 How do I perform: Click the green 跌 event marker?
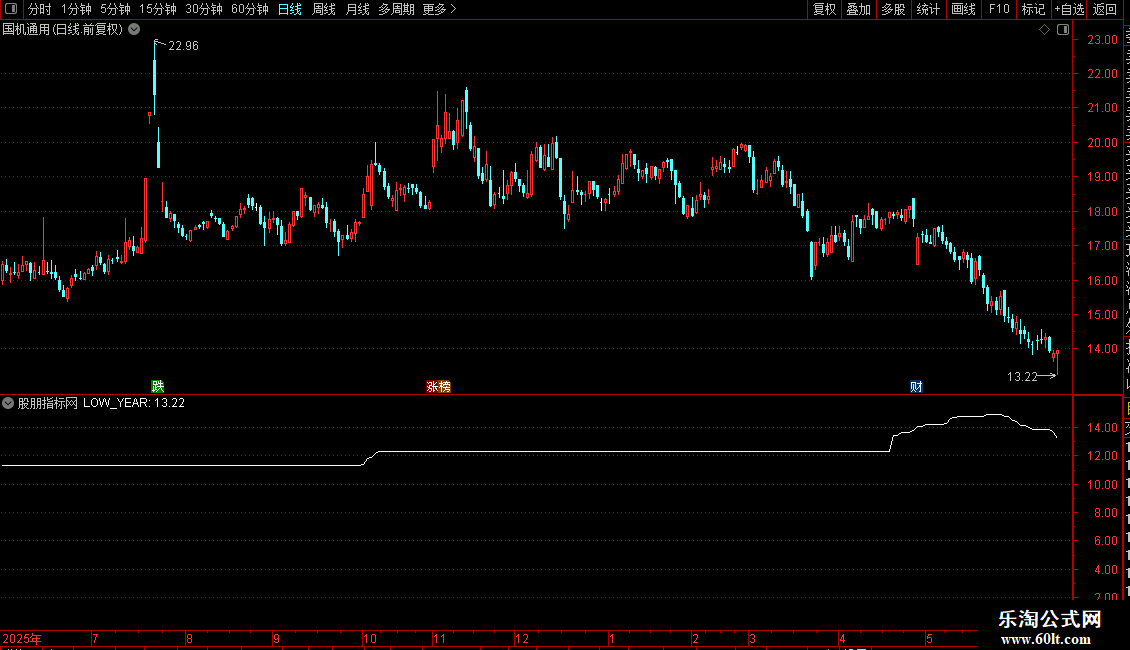(x=158, y=387)
